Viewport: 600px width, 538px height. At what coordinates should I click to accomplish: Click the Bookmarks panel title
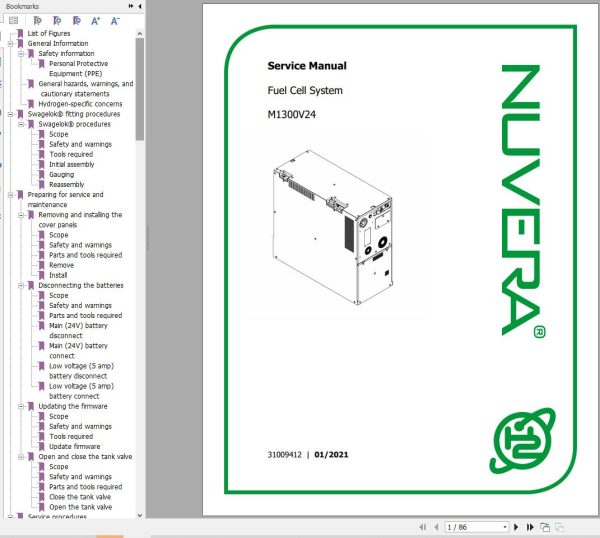click(x=22, y=6)
